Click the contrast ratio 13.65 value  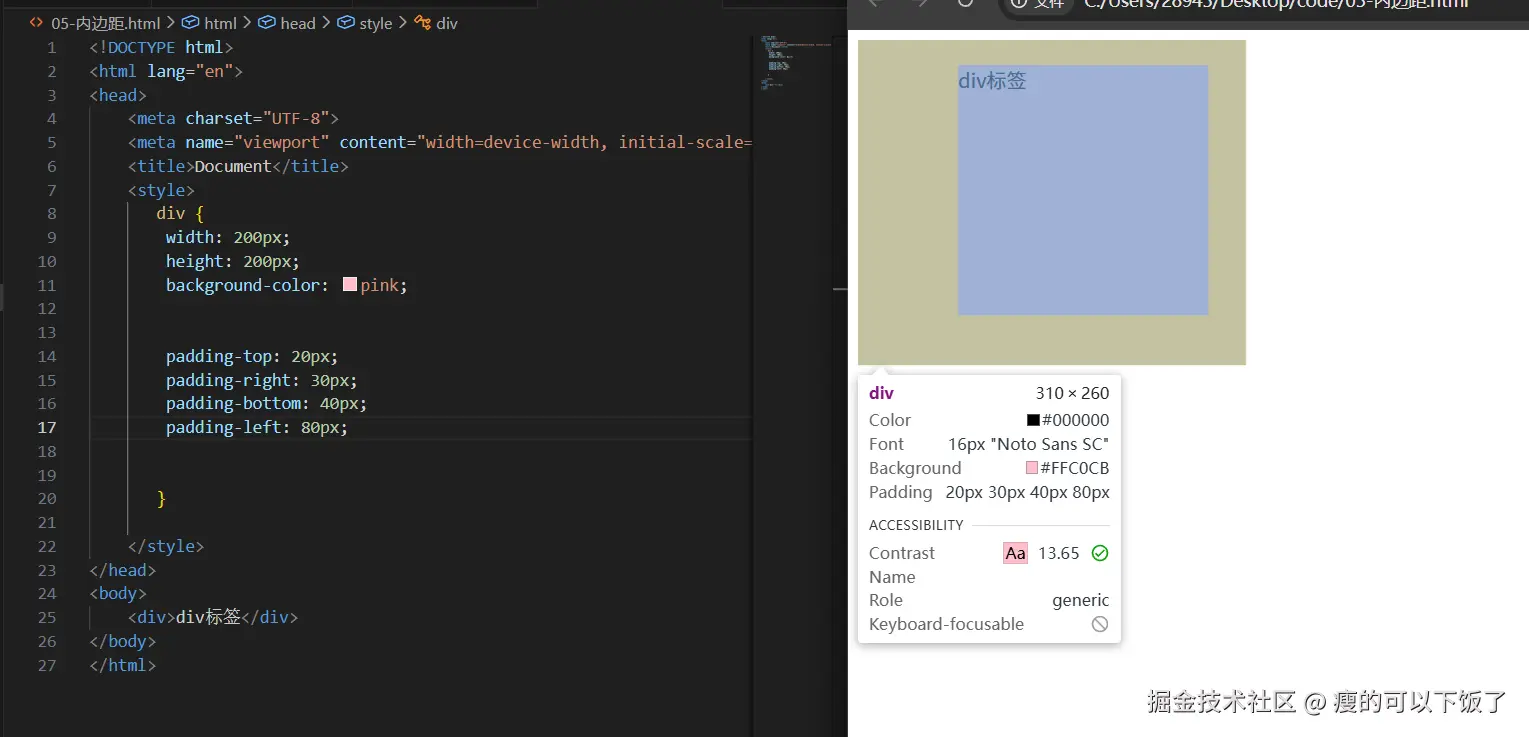pos(1059,553)
